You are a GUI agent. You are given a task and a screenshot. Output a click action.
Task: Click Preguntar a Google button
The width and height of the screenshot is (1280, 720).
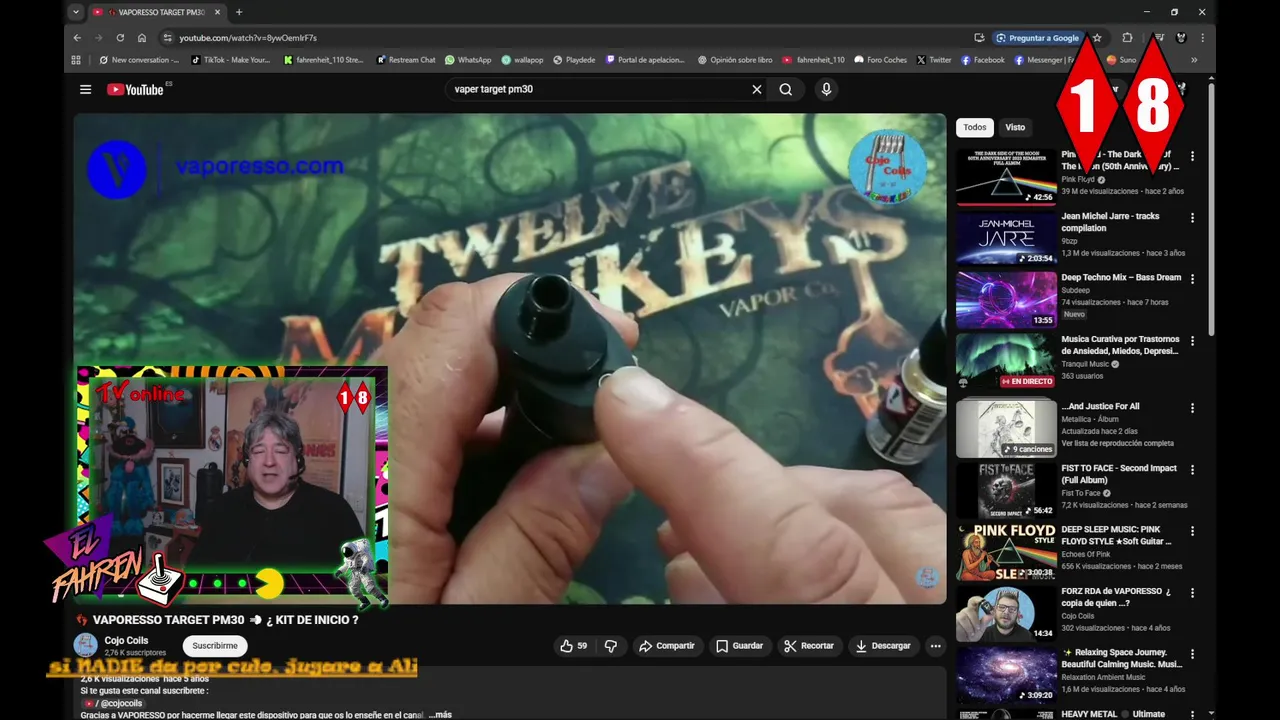1037,38
